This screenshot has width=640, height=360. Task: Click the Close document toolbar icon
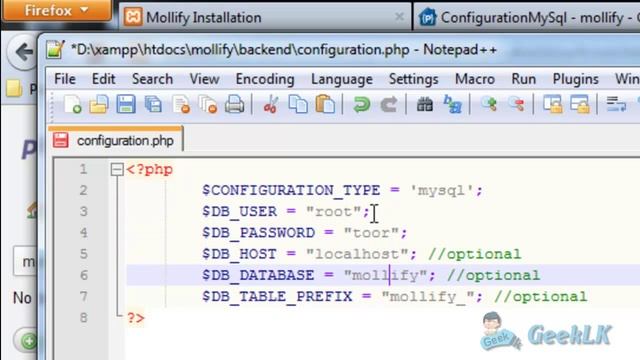[x=181, y=105]
